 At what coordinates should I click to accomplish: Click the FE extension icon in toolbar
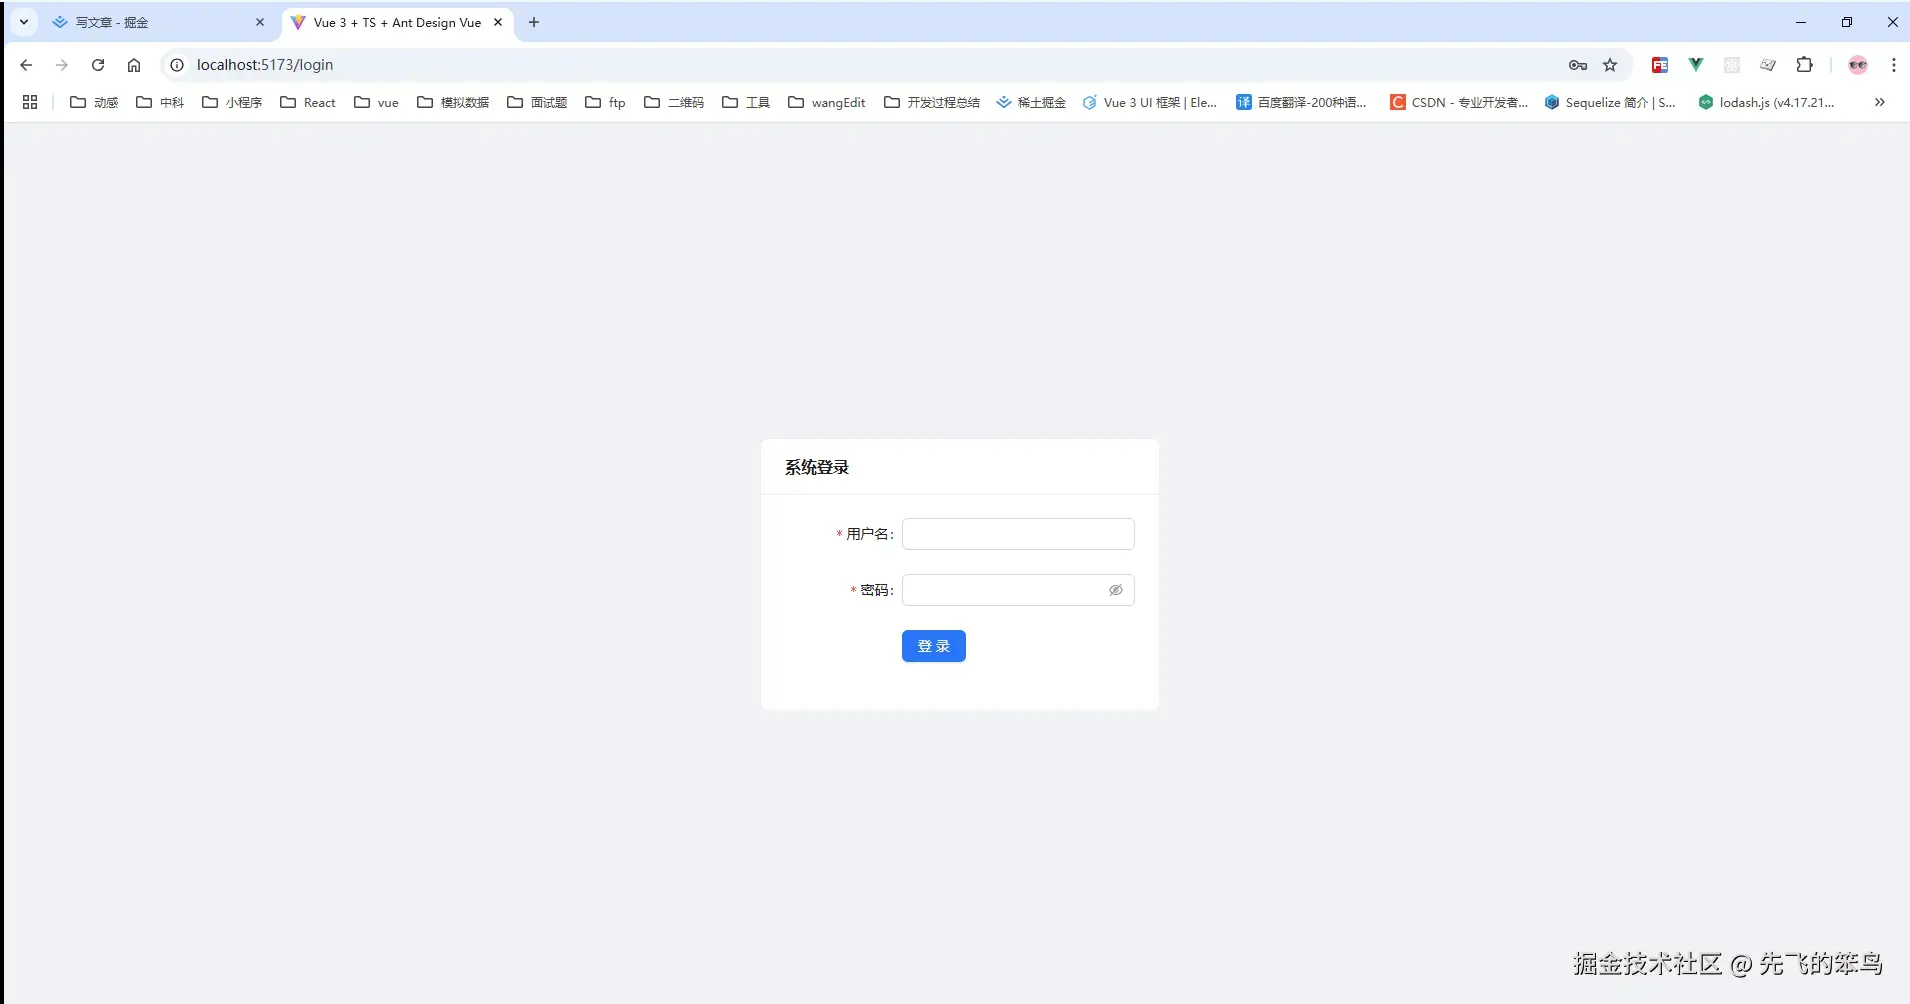tap(1659, 64)
